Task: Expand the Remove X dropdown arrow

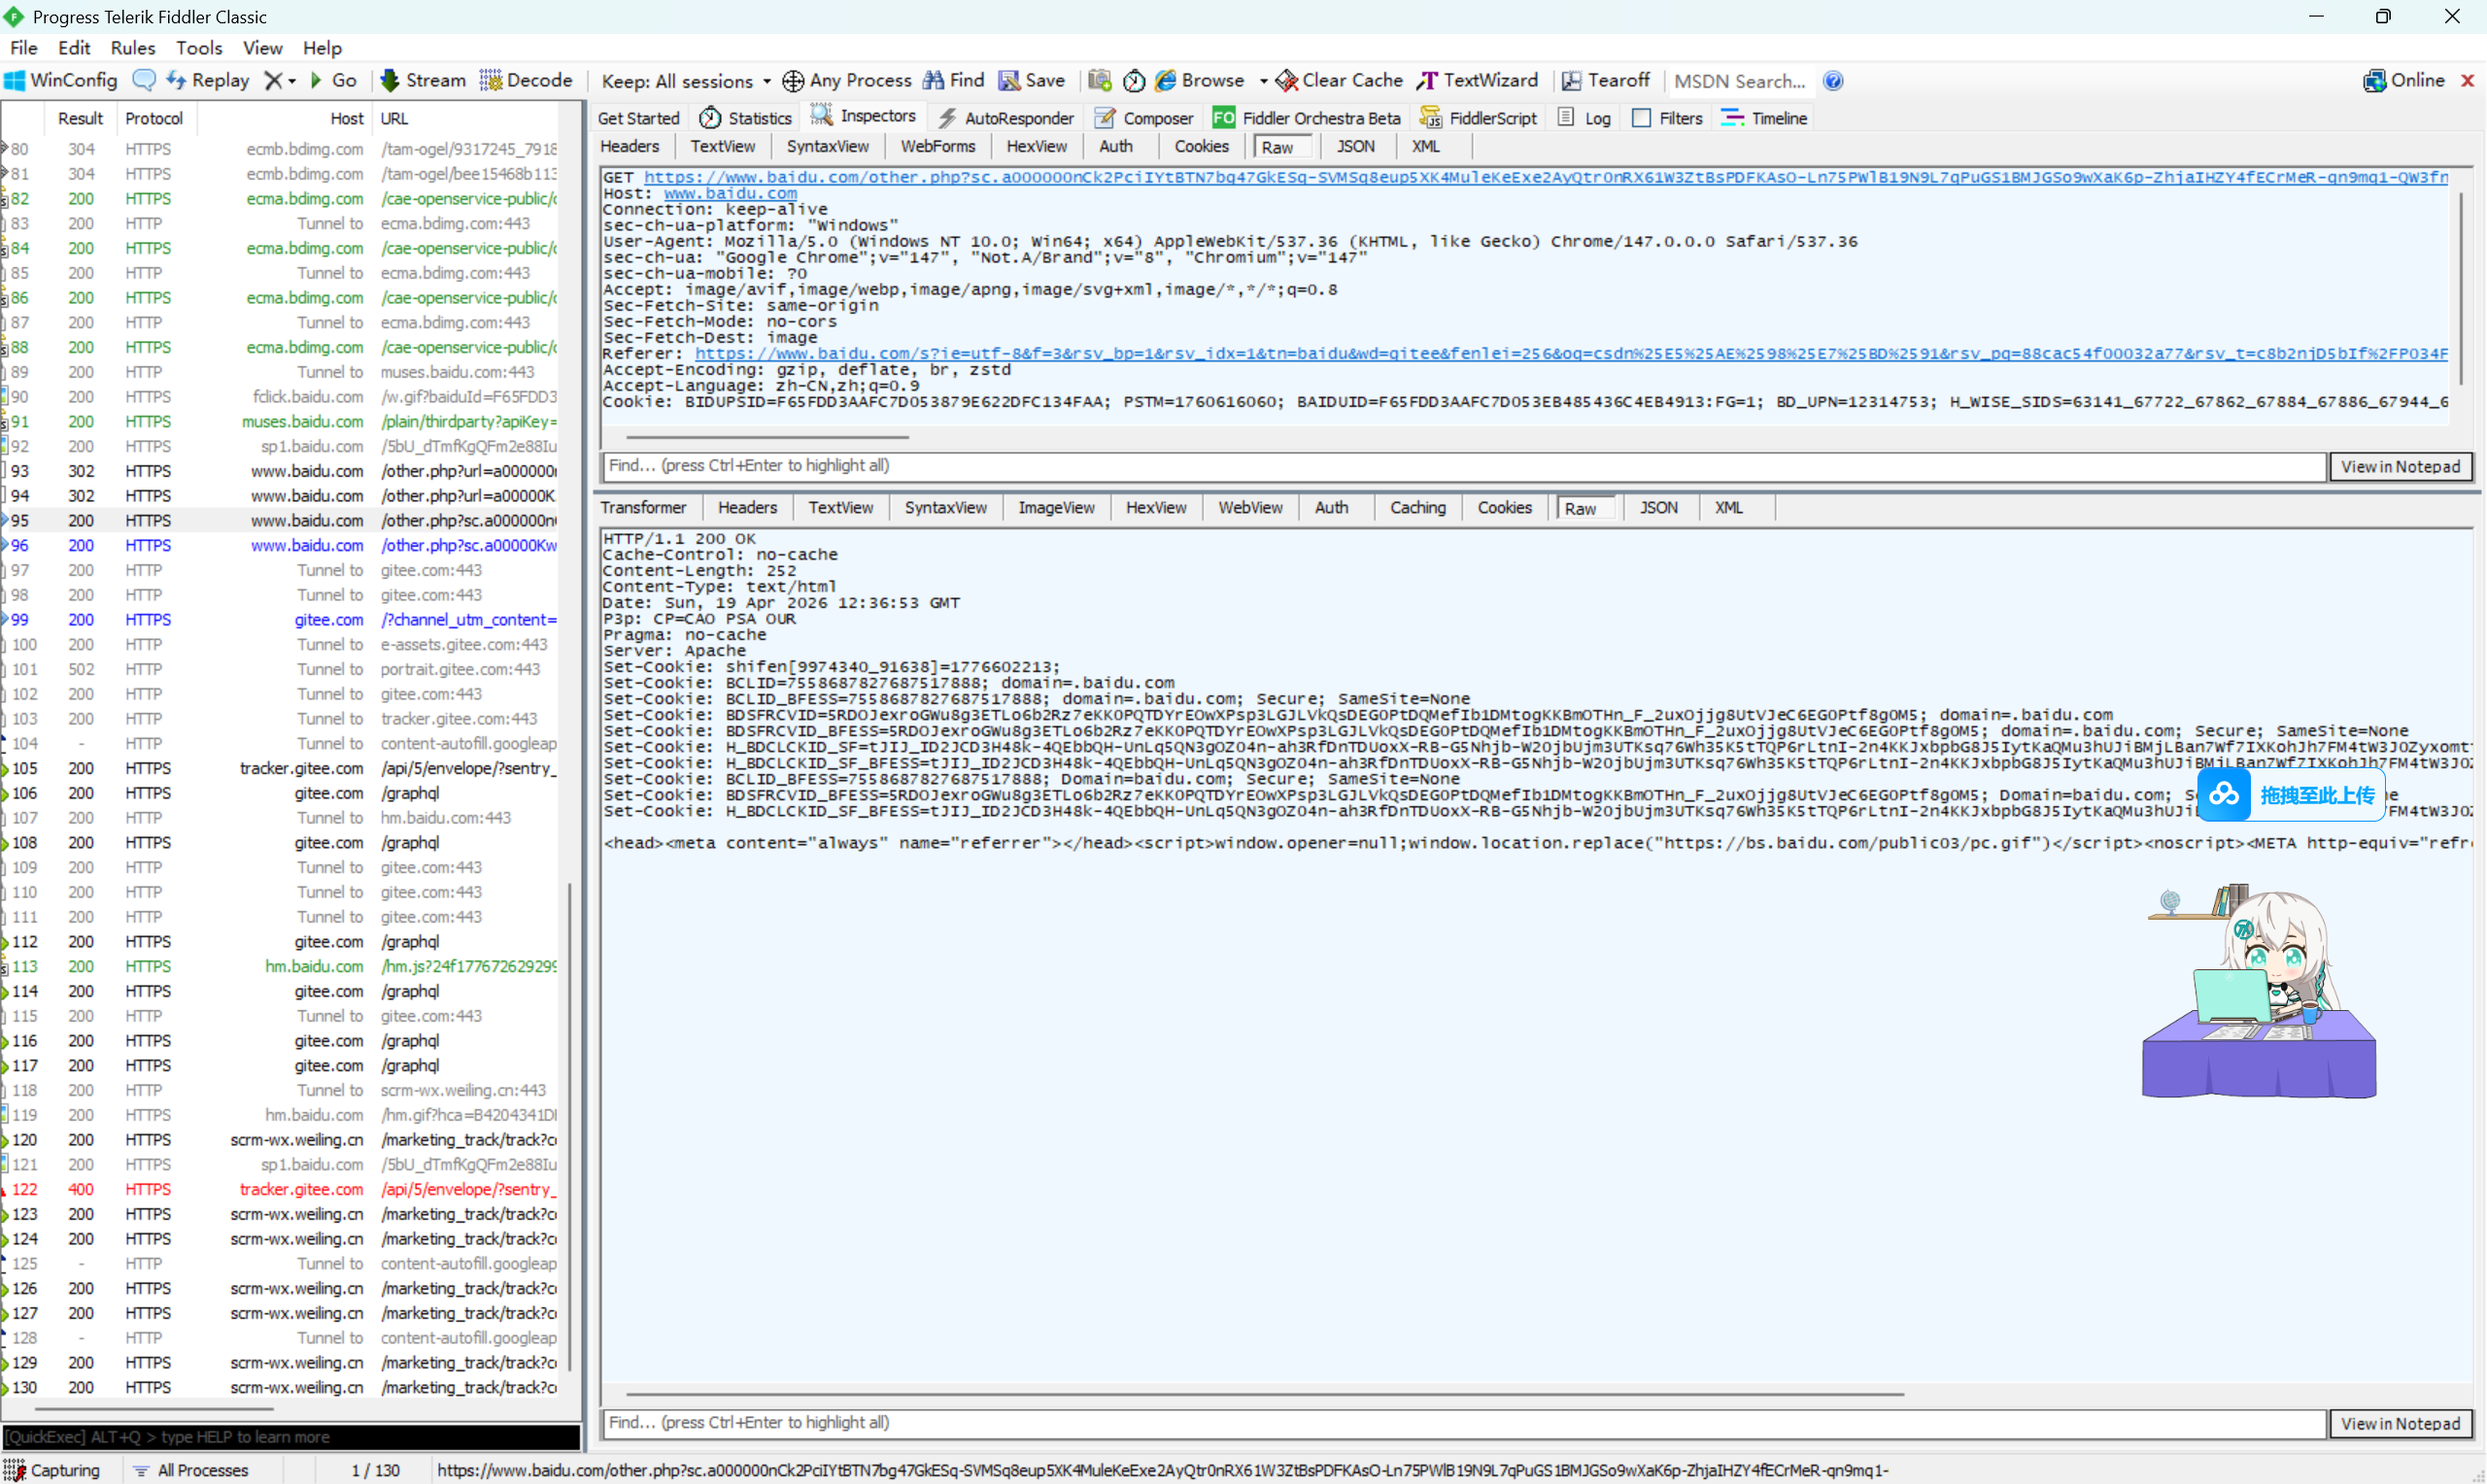Action: tap(292, 80)
